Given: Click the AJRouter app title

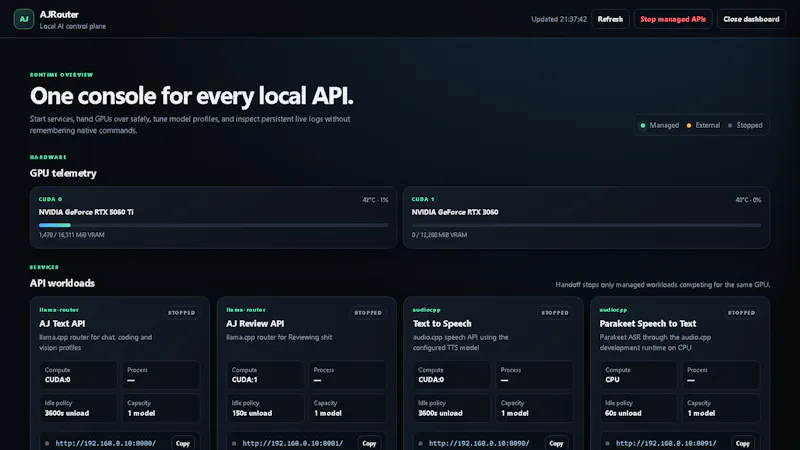Looking at the screenshot, I should 59,14.
